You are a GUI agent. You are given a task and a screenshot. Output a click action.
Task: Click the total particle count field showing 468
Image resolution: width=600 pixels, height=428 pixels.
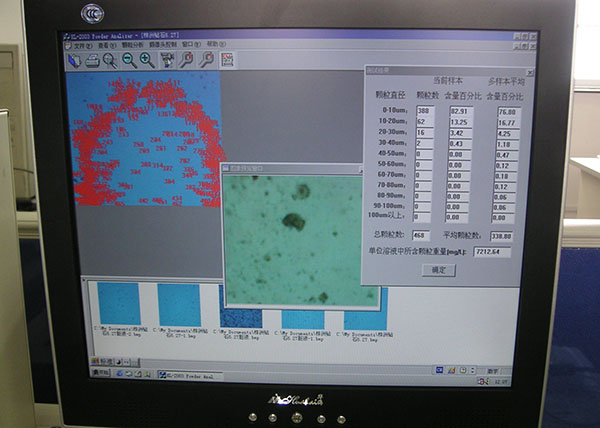[x=425, y=236]
